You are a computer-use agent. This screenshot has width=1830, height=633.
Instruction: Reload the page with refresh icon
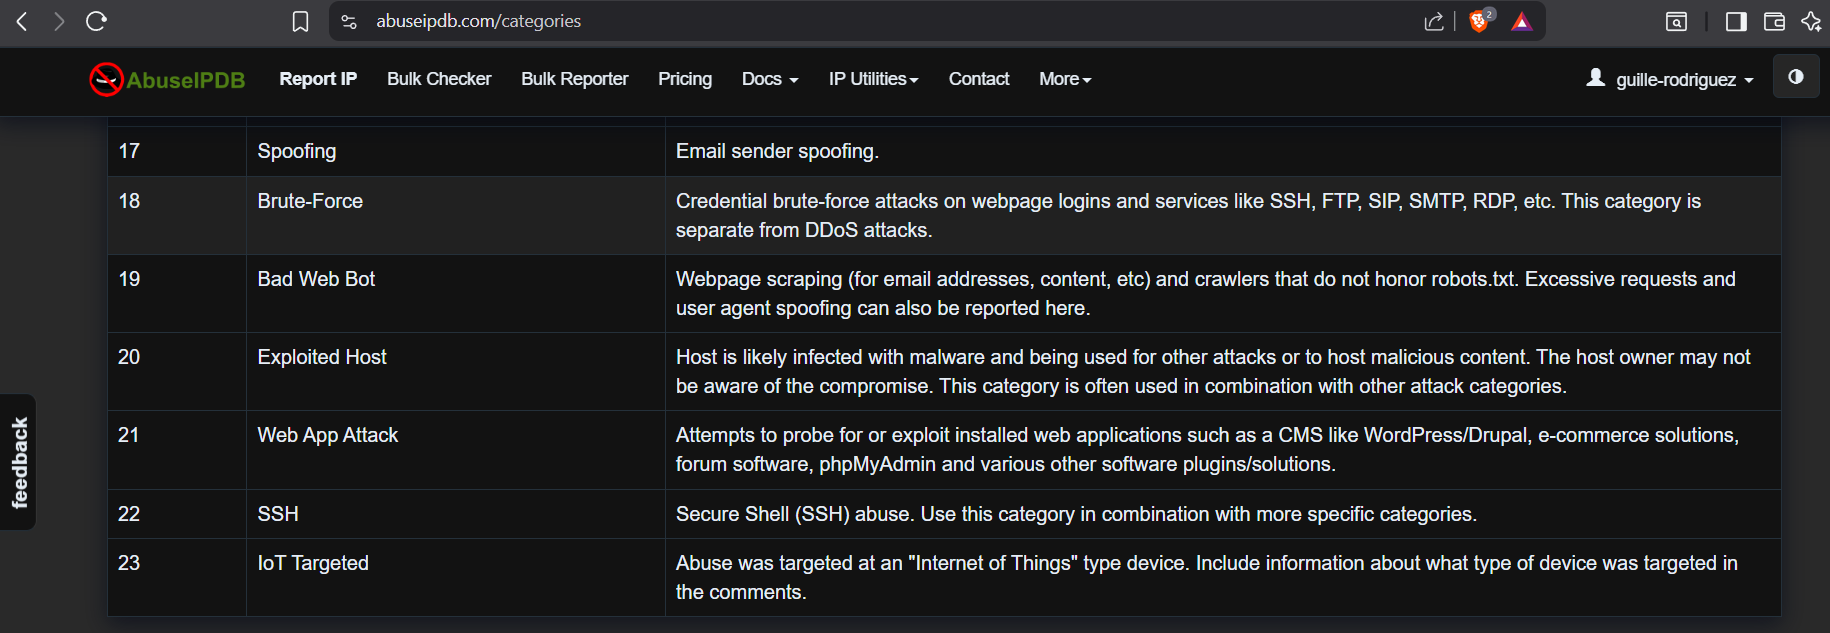click(96, 21)
